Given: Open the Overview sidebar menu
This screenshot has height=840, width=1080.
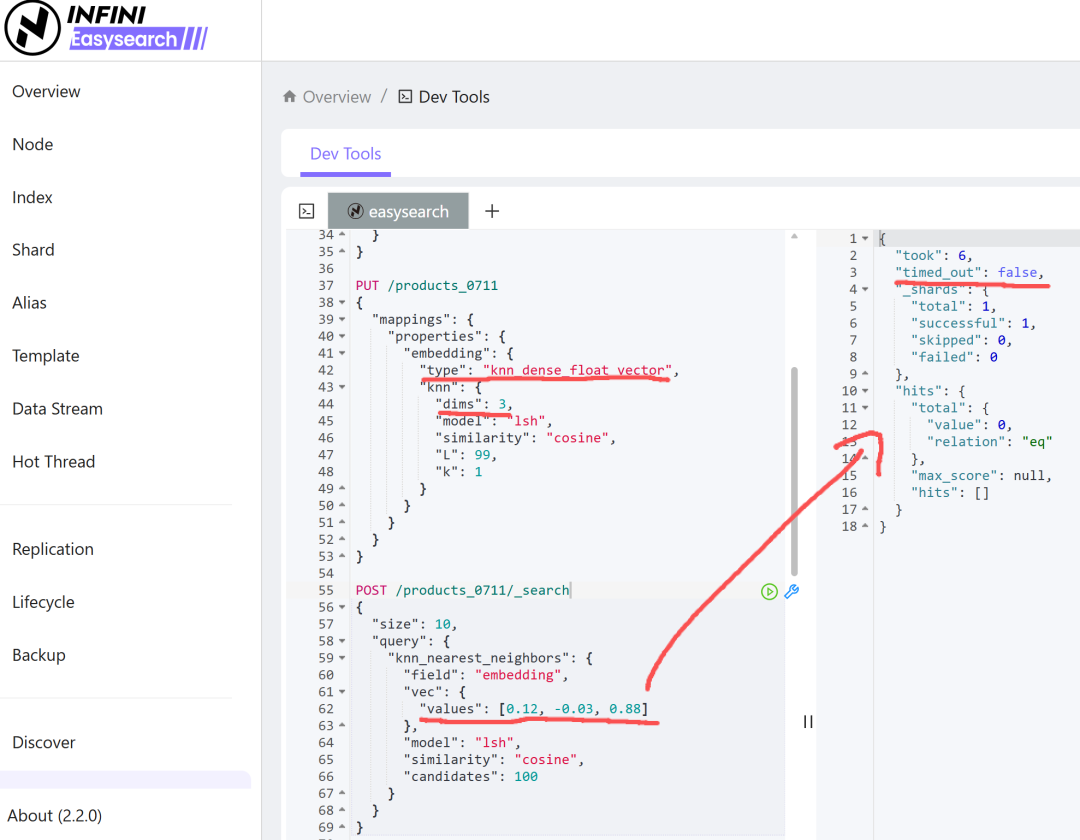Looking at the screenshot, I should 46,92.
